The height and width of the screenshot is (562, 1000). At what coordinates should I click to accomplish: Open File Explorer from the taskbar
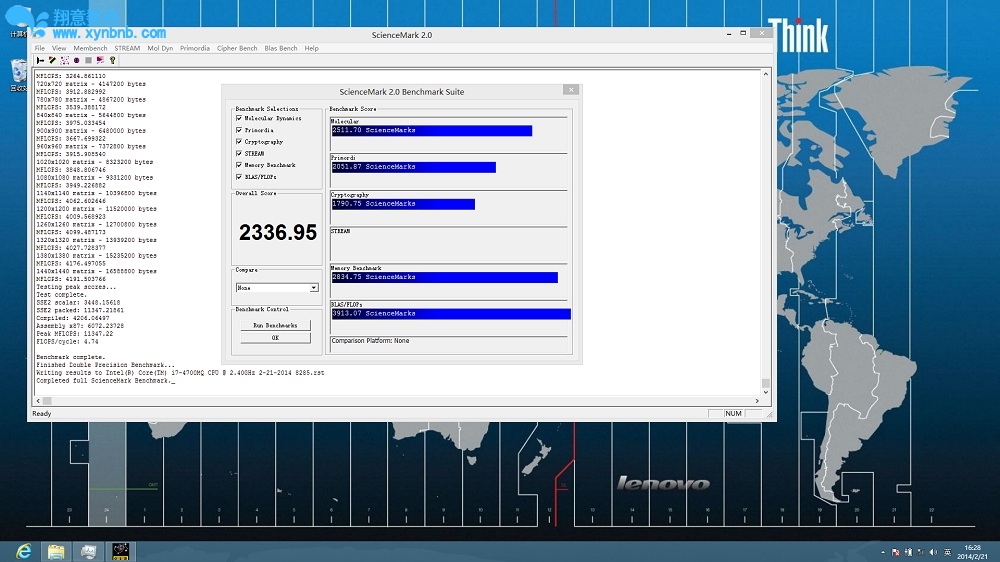click(x=56, y=551)
